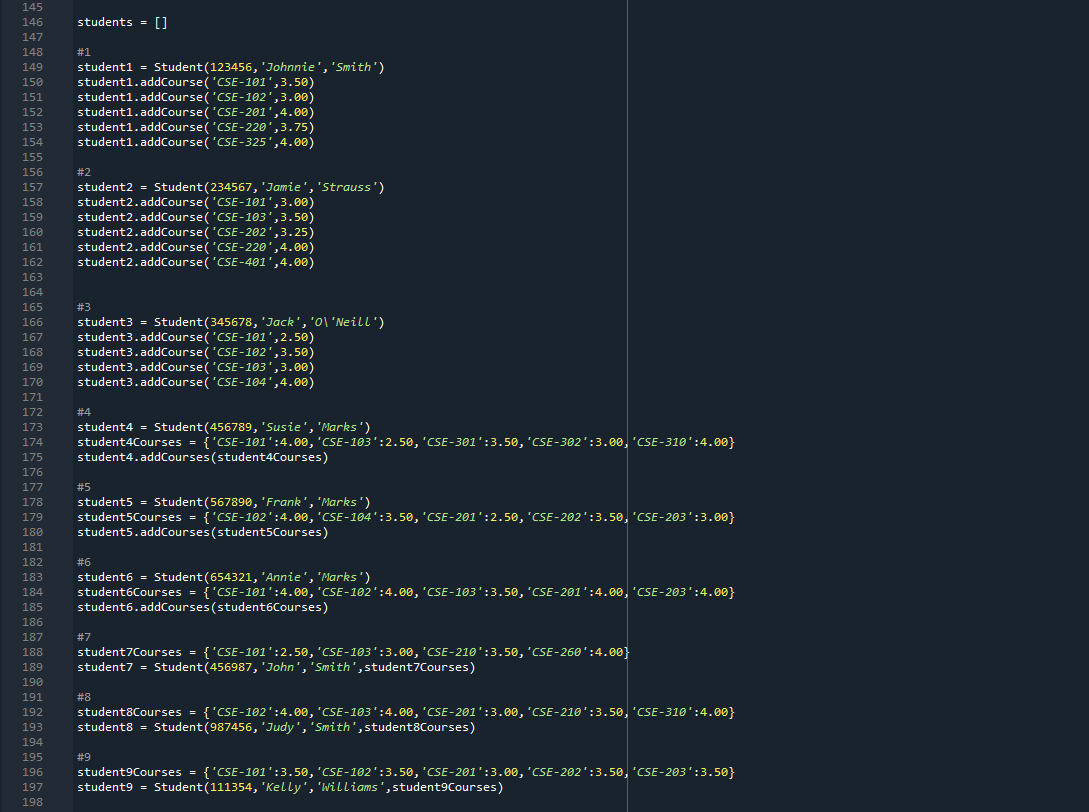Click the name 'Frank'

click(x=283, y=502)
